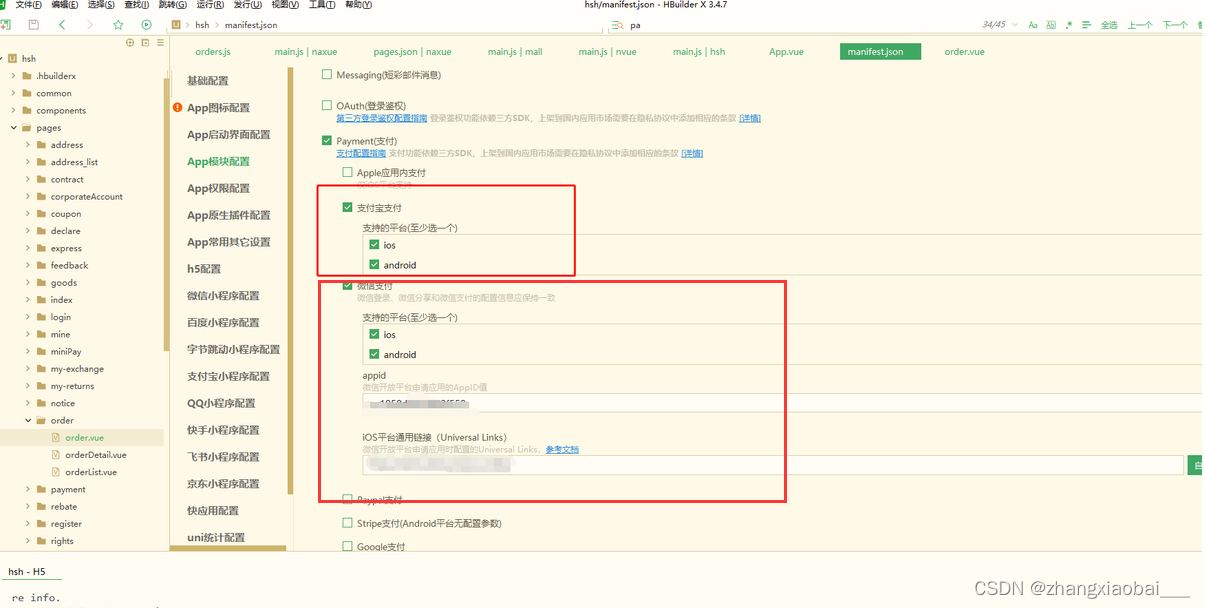Viewport: 1205px width, 608px height.
Task: Expand the common folder
Action: (x=13, y=93)
